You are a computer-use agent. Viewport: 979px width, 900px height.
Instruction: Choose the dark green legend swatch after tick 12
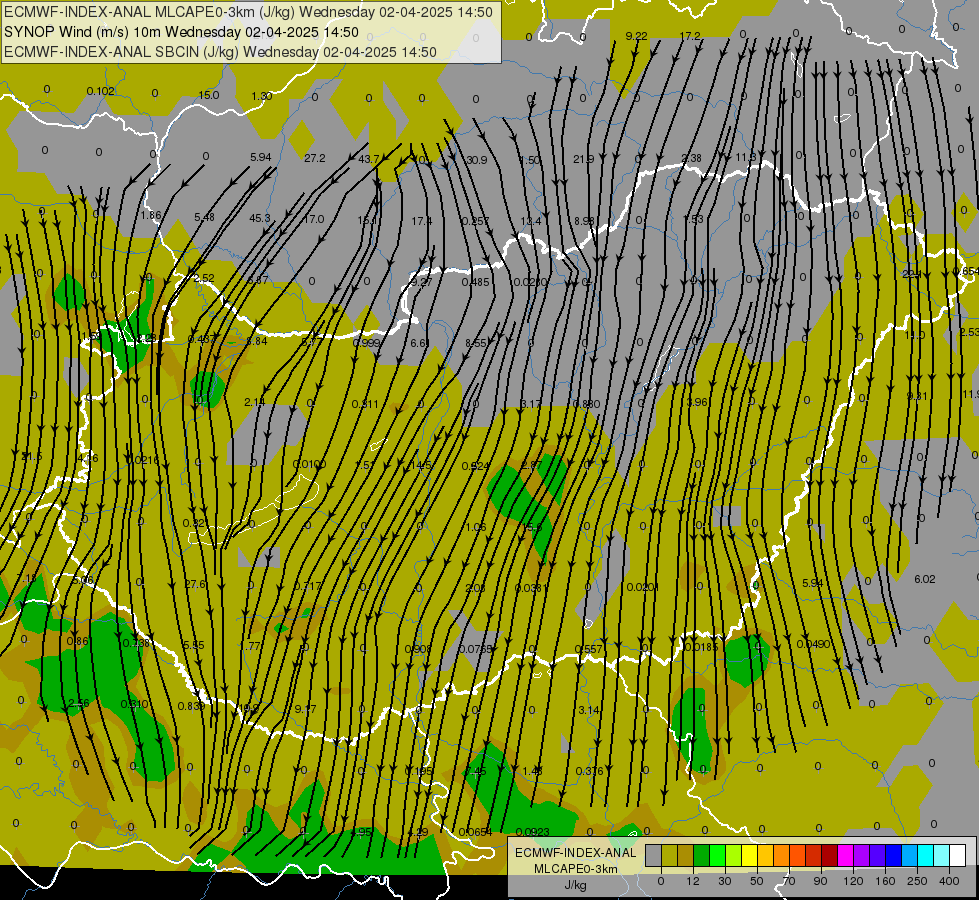[x=702, y=856]
